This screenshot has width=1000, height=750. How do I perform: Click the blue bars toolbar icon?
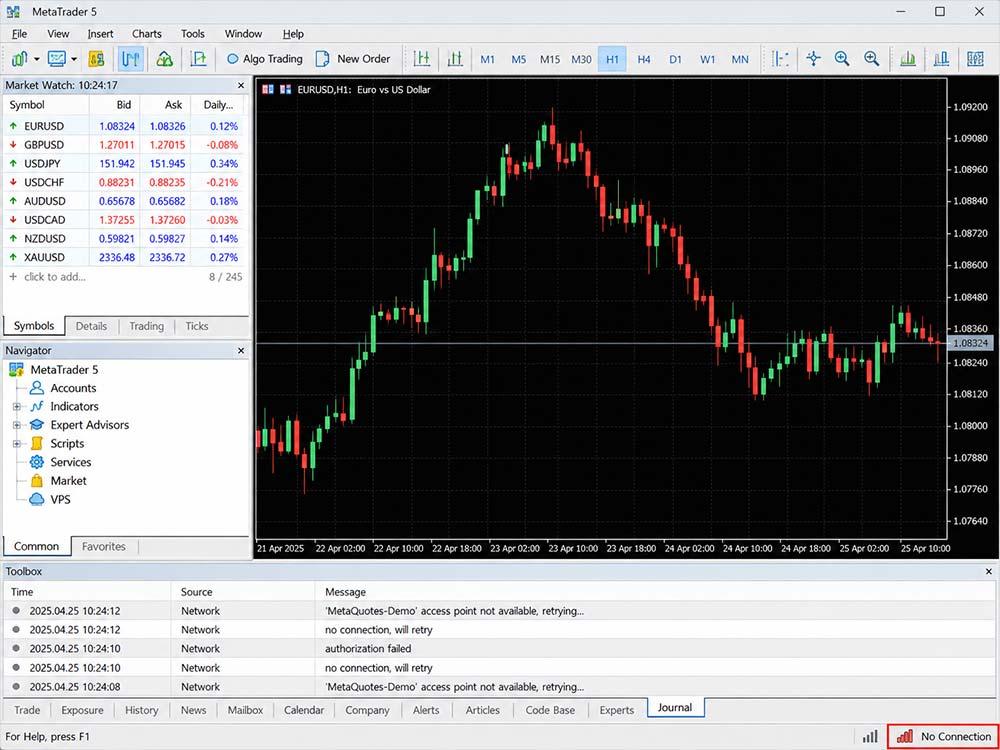[x=941, y=59]
